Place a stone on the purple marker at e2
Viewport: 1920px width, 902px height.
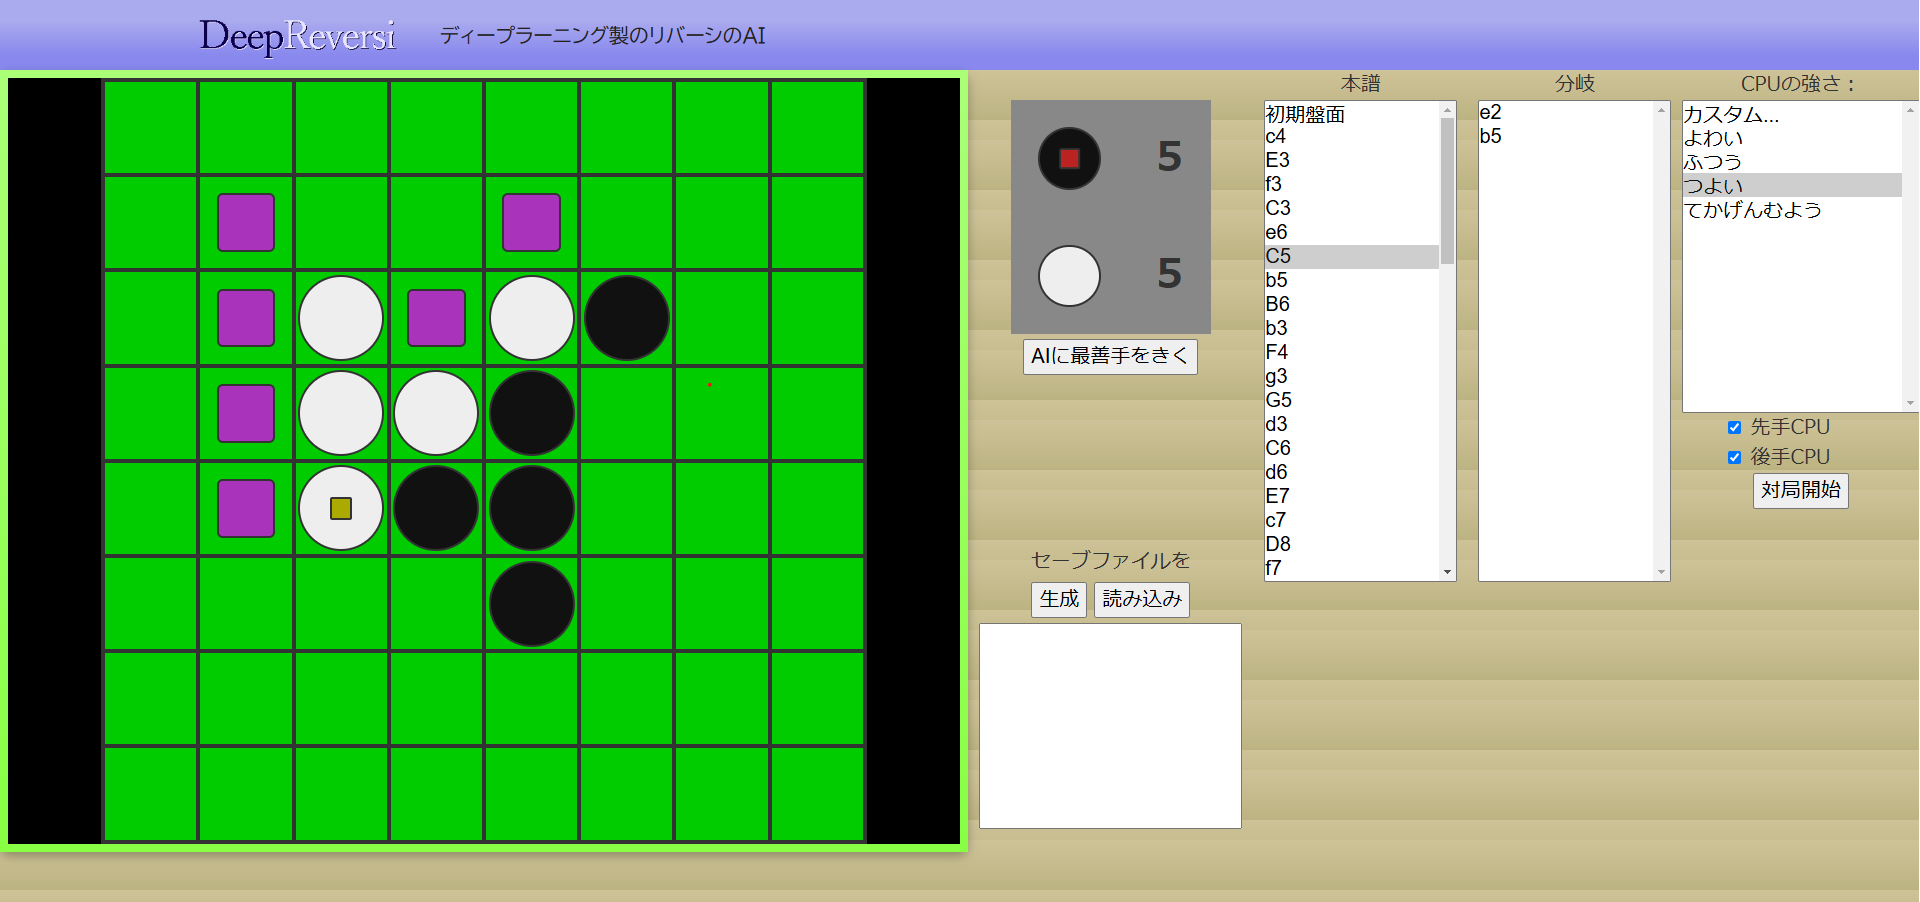coord(532,222)
